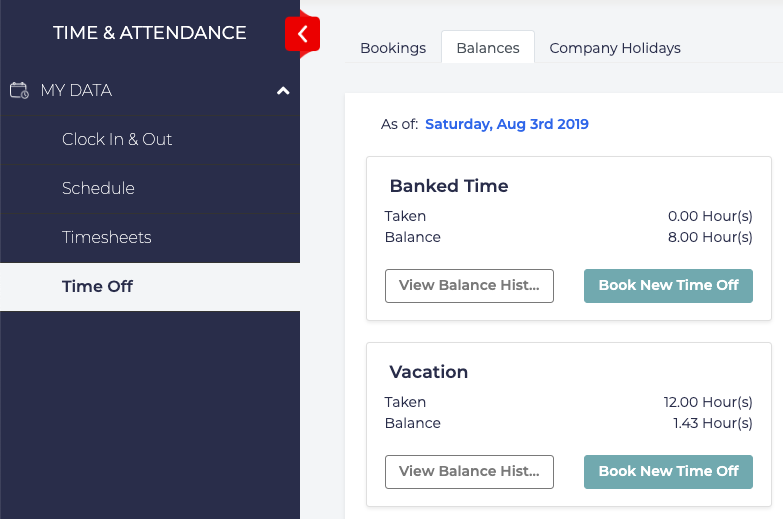Click the Saturday, Aug 3rd 2019 date link
The height and width of the screenshot is (519, 783).
pos(507,125)
